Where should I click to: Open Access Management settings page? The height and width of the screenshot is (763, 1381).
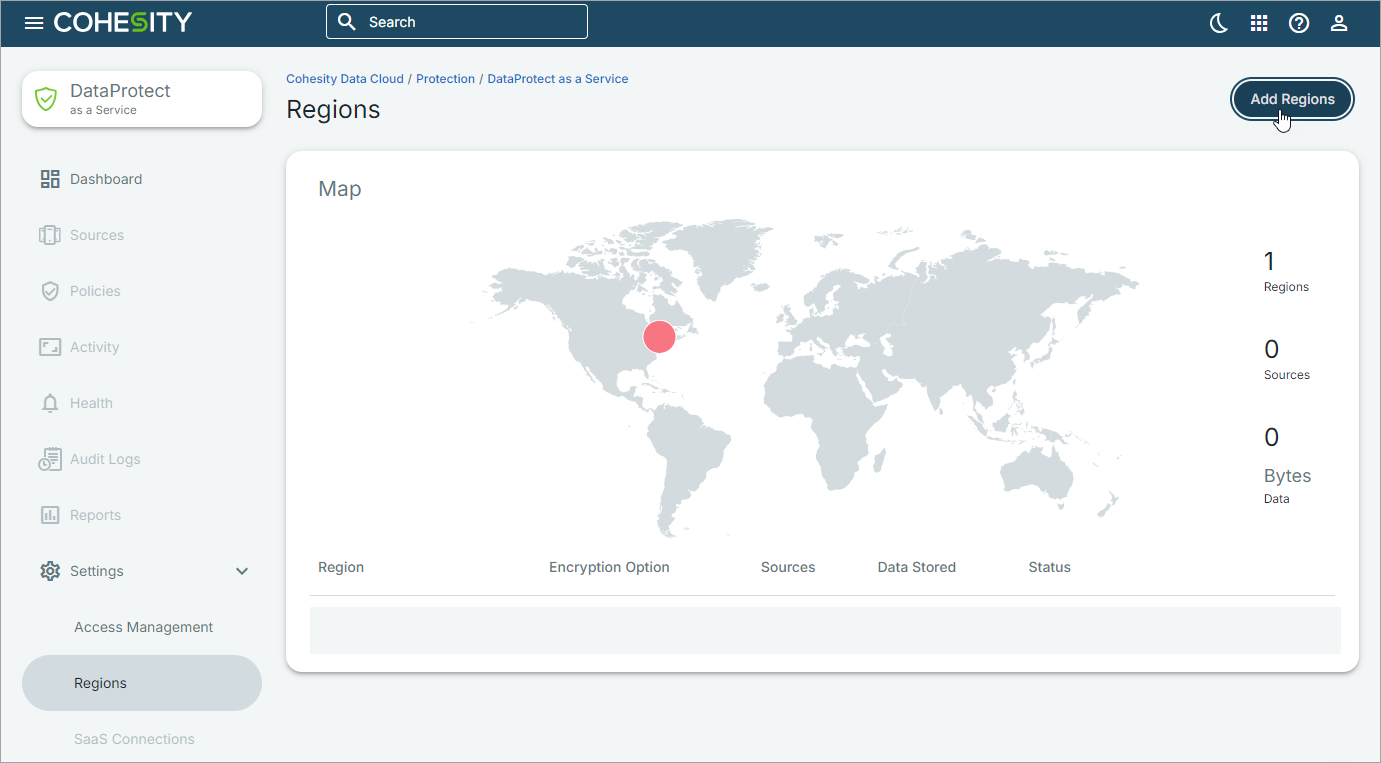[x=143, y=627]
